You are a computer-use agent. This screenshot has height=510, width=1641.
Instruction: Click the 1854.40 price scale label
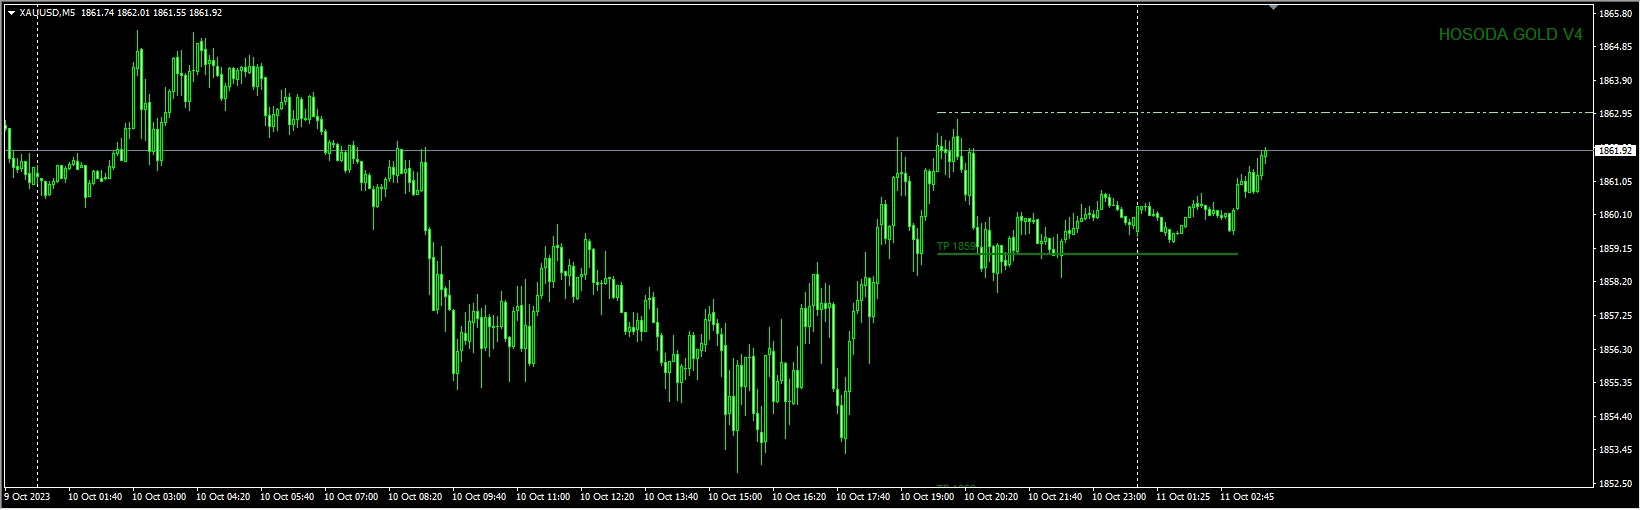(x=1616, y=417)
